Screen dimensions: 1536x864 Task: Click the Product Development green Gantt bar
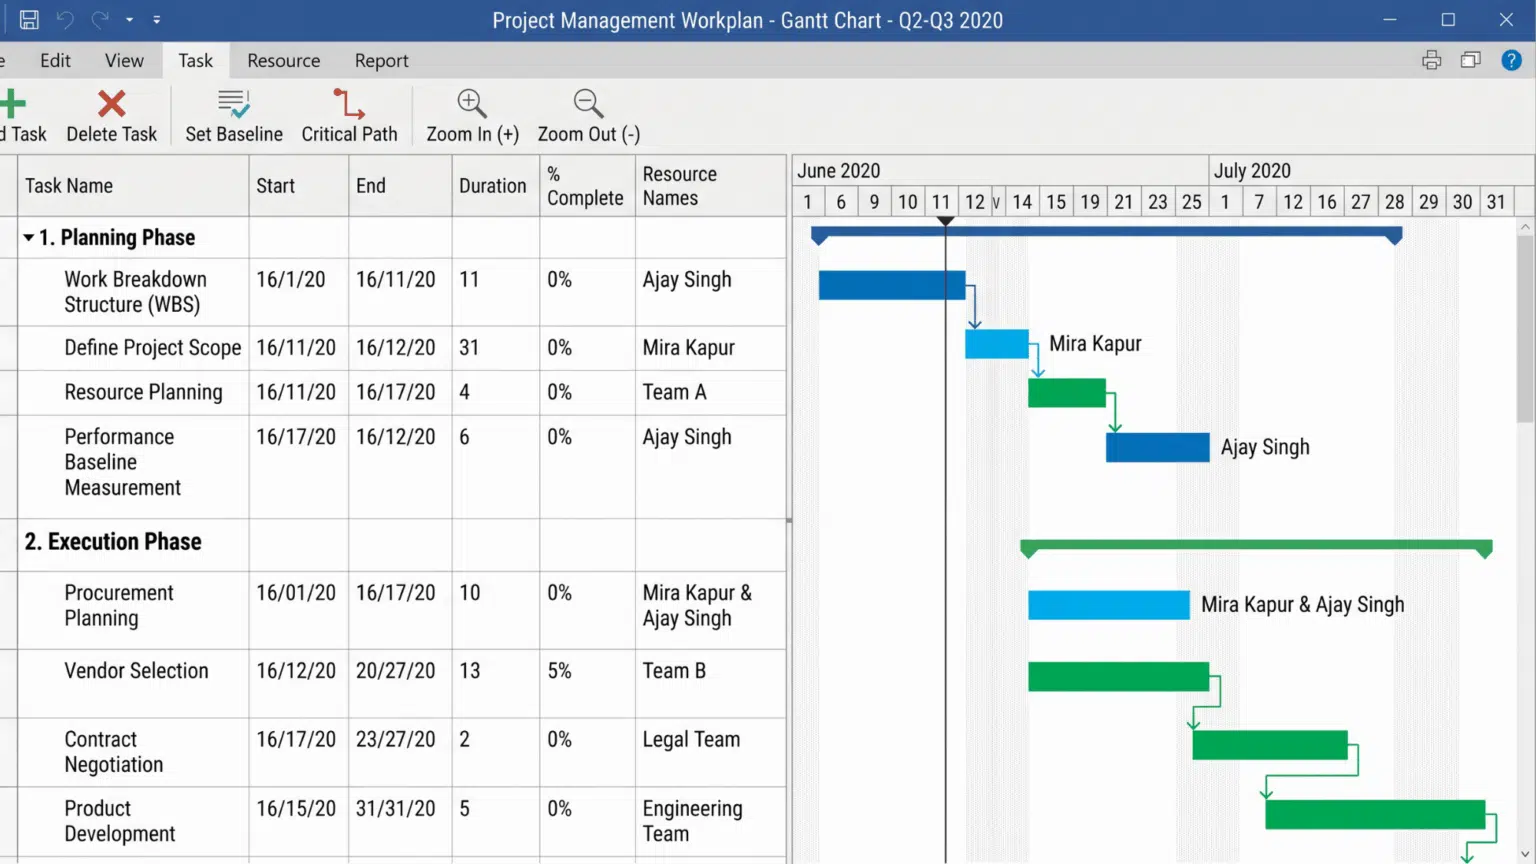tap(1375, 814)
